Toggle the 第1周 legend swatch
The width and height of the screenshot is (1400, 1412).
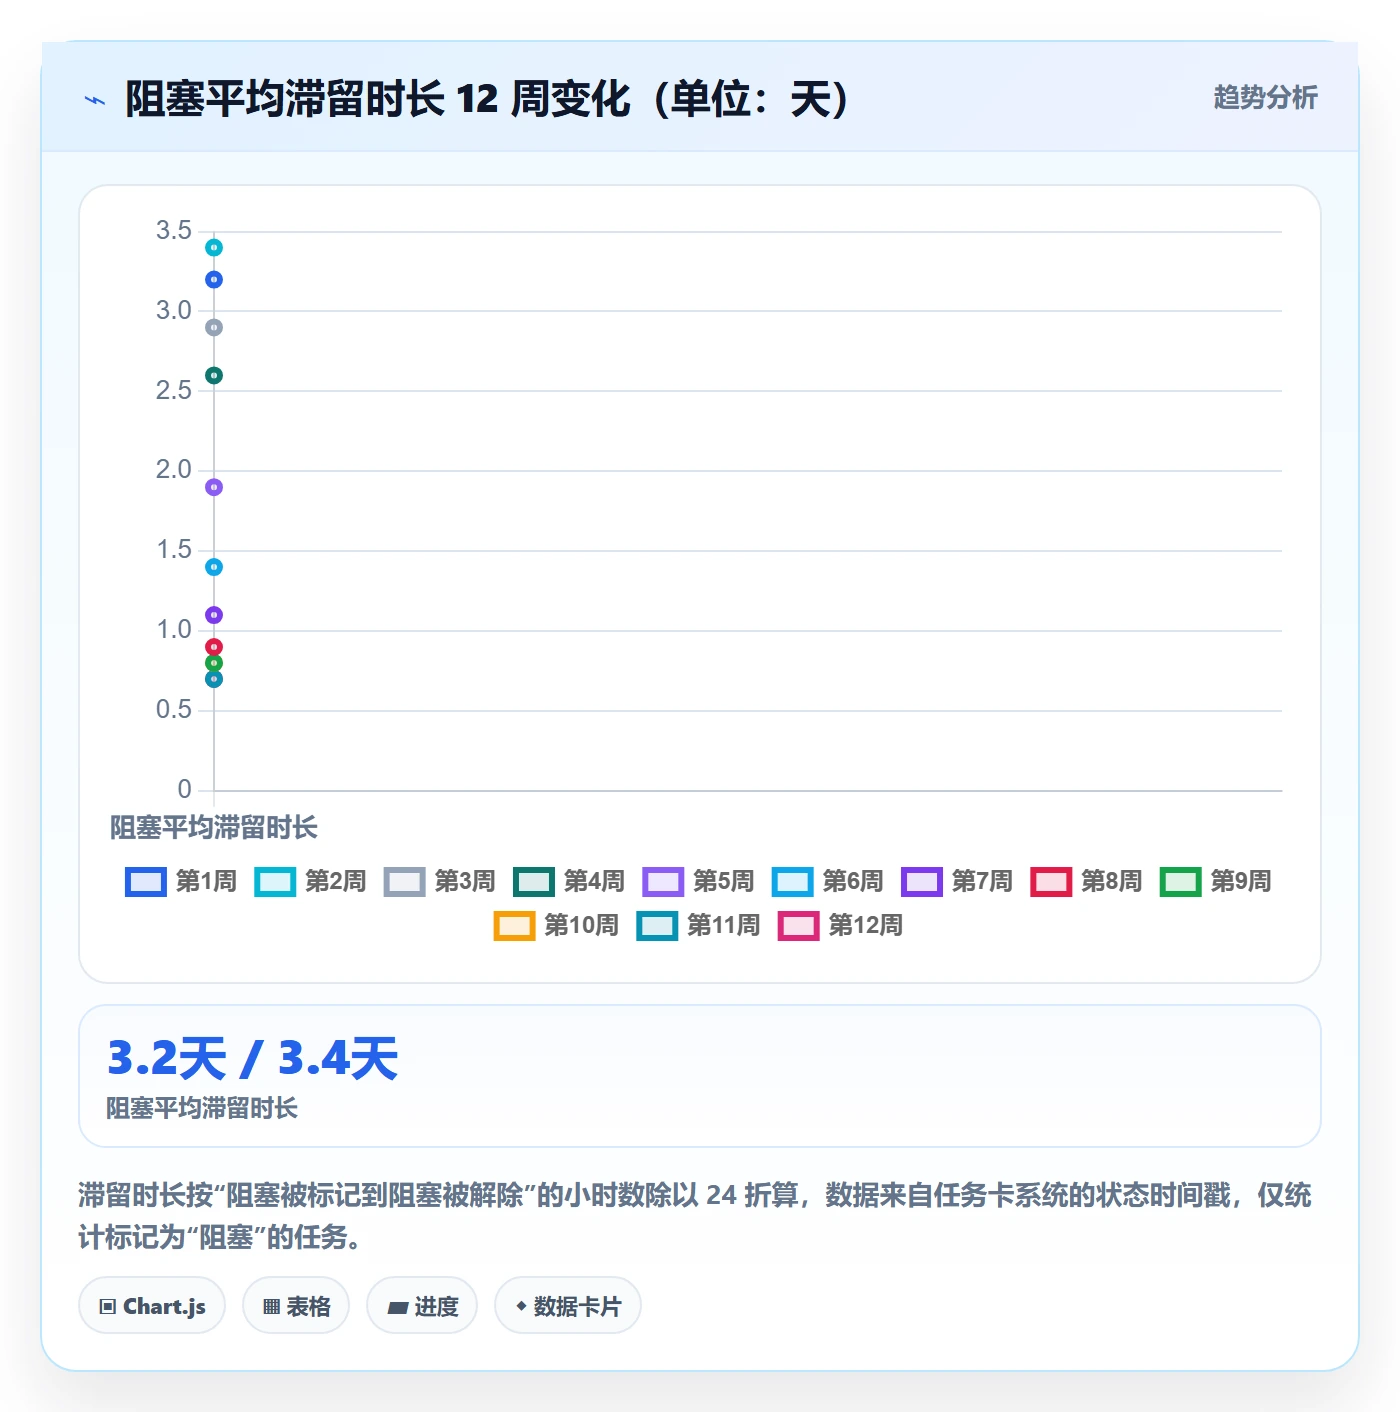(x=145, y=882)
